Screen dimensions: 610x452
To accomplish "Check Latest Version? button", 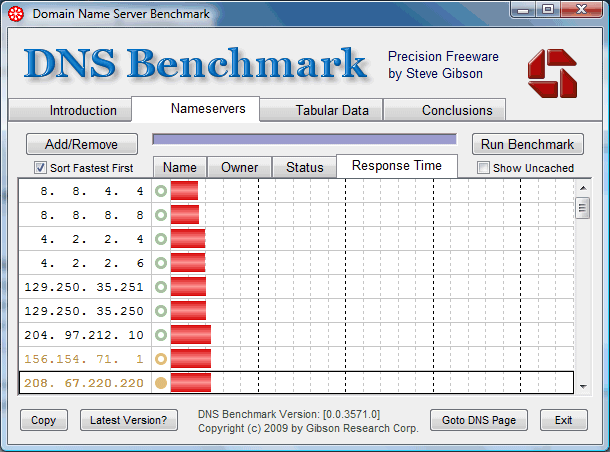I will 129,420.
